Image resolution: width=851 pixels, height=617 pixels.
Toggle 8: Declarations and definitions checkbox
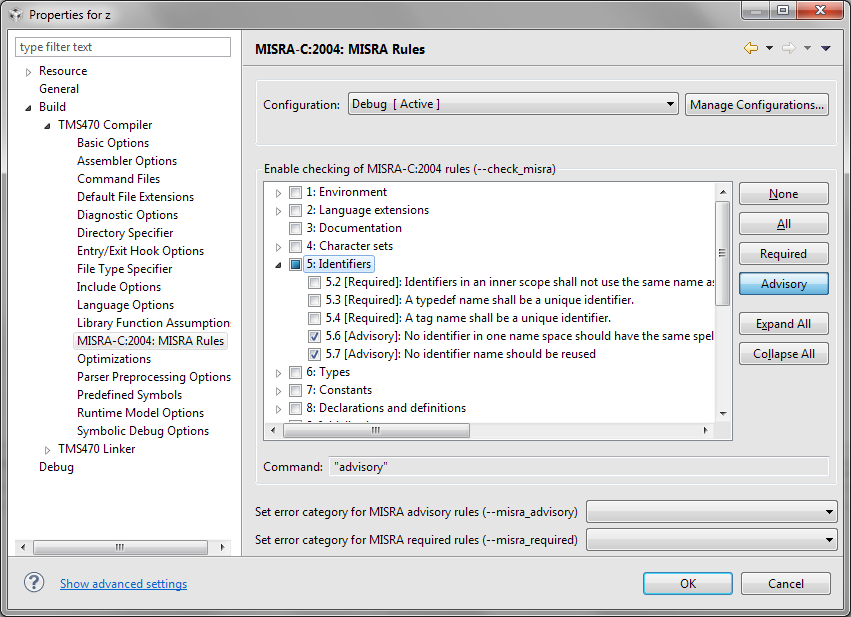[295, 408]
